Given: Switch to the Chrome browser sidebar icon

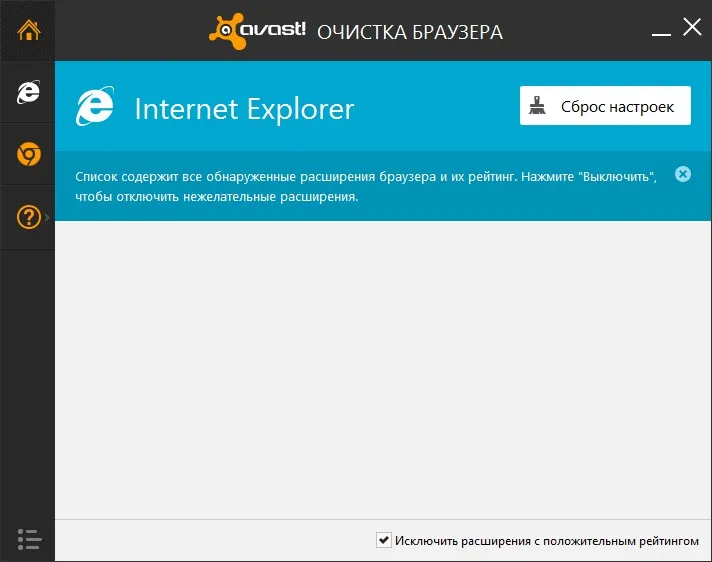Looking at the screenshot, I should [29, 154].
